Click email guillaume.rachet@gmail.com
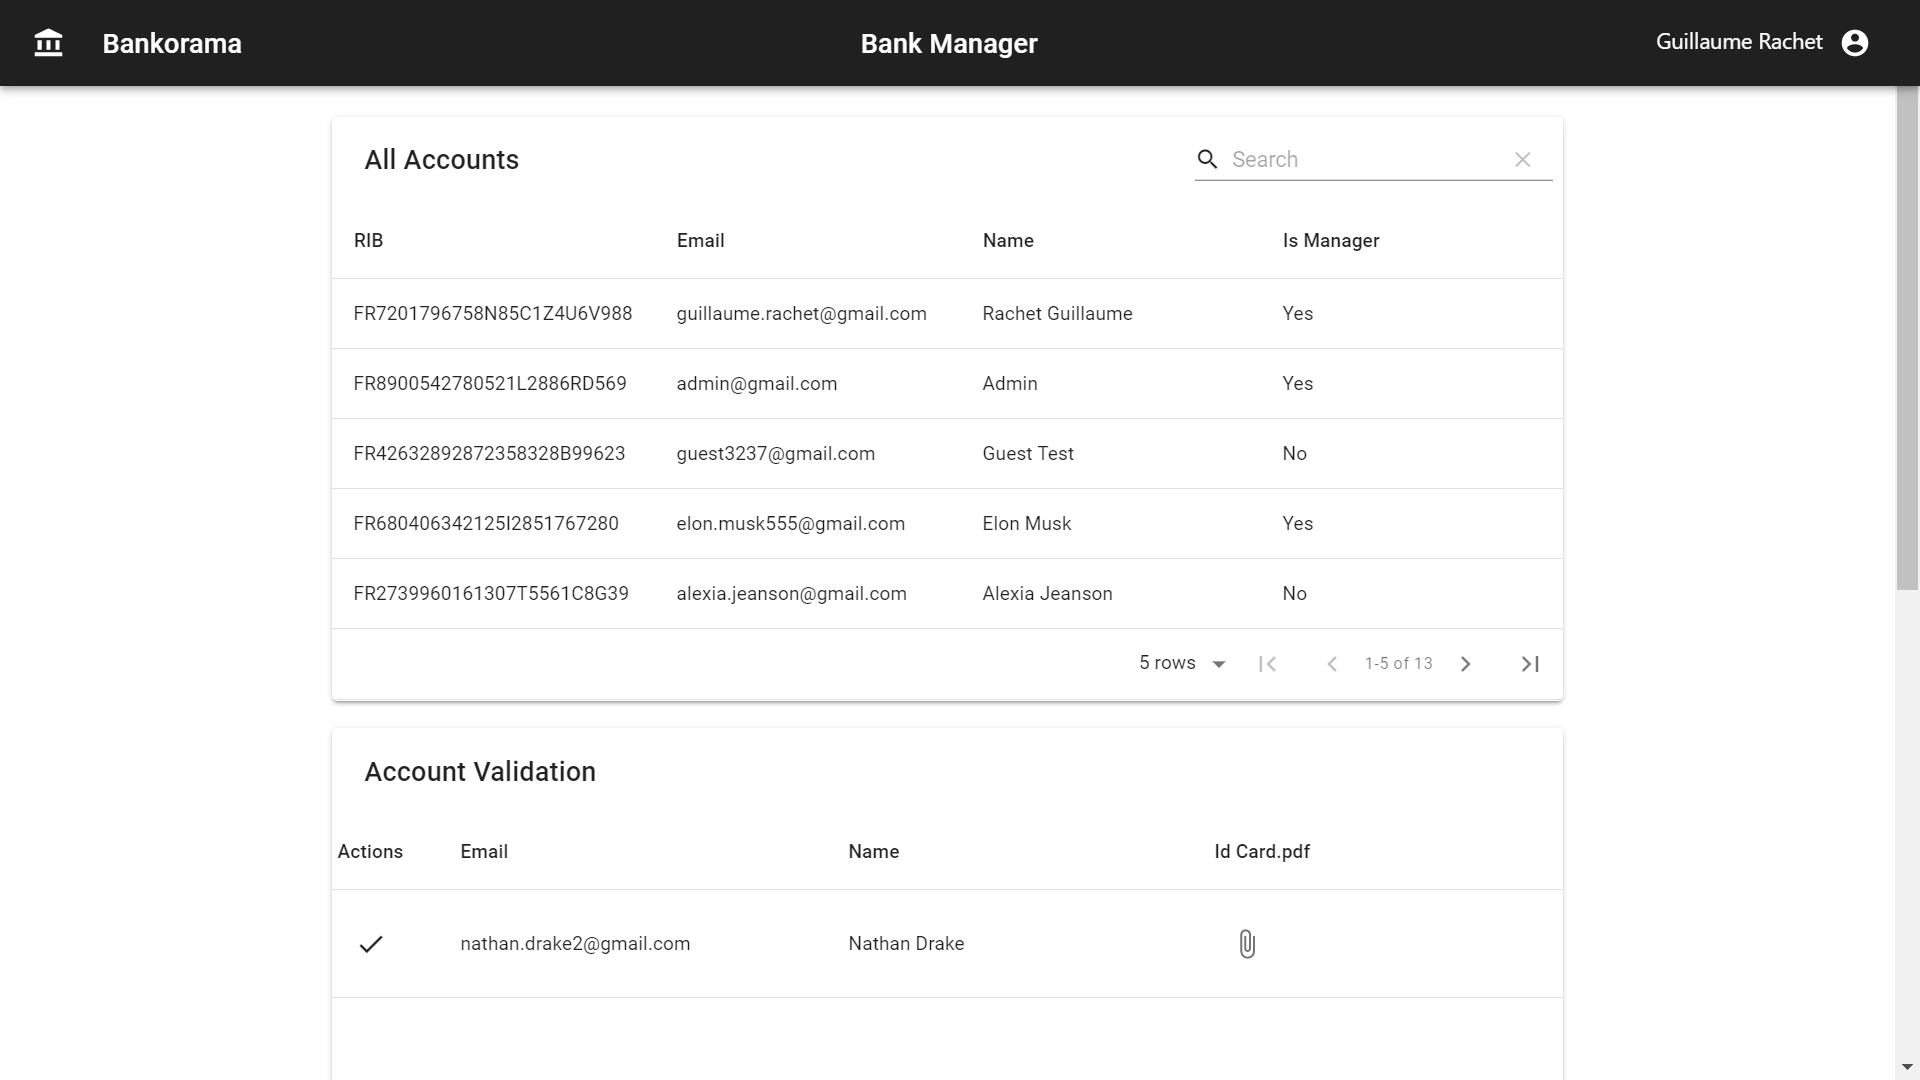This screenshot has height=1080, width=1920. (x=801, y=313)
